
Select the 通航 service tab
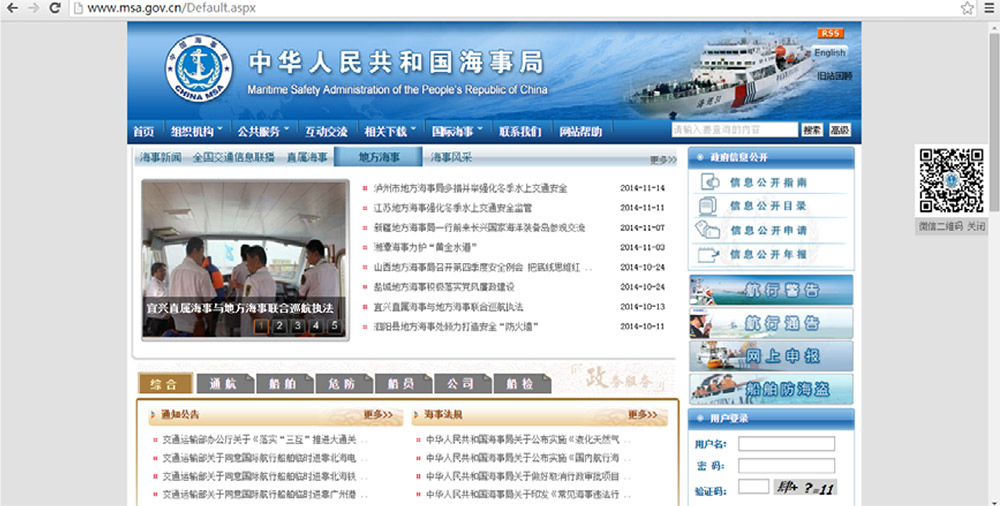(224, 383)
